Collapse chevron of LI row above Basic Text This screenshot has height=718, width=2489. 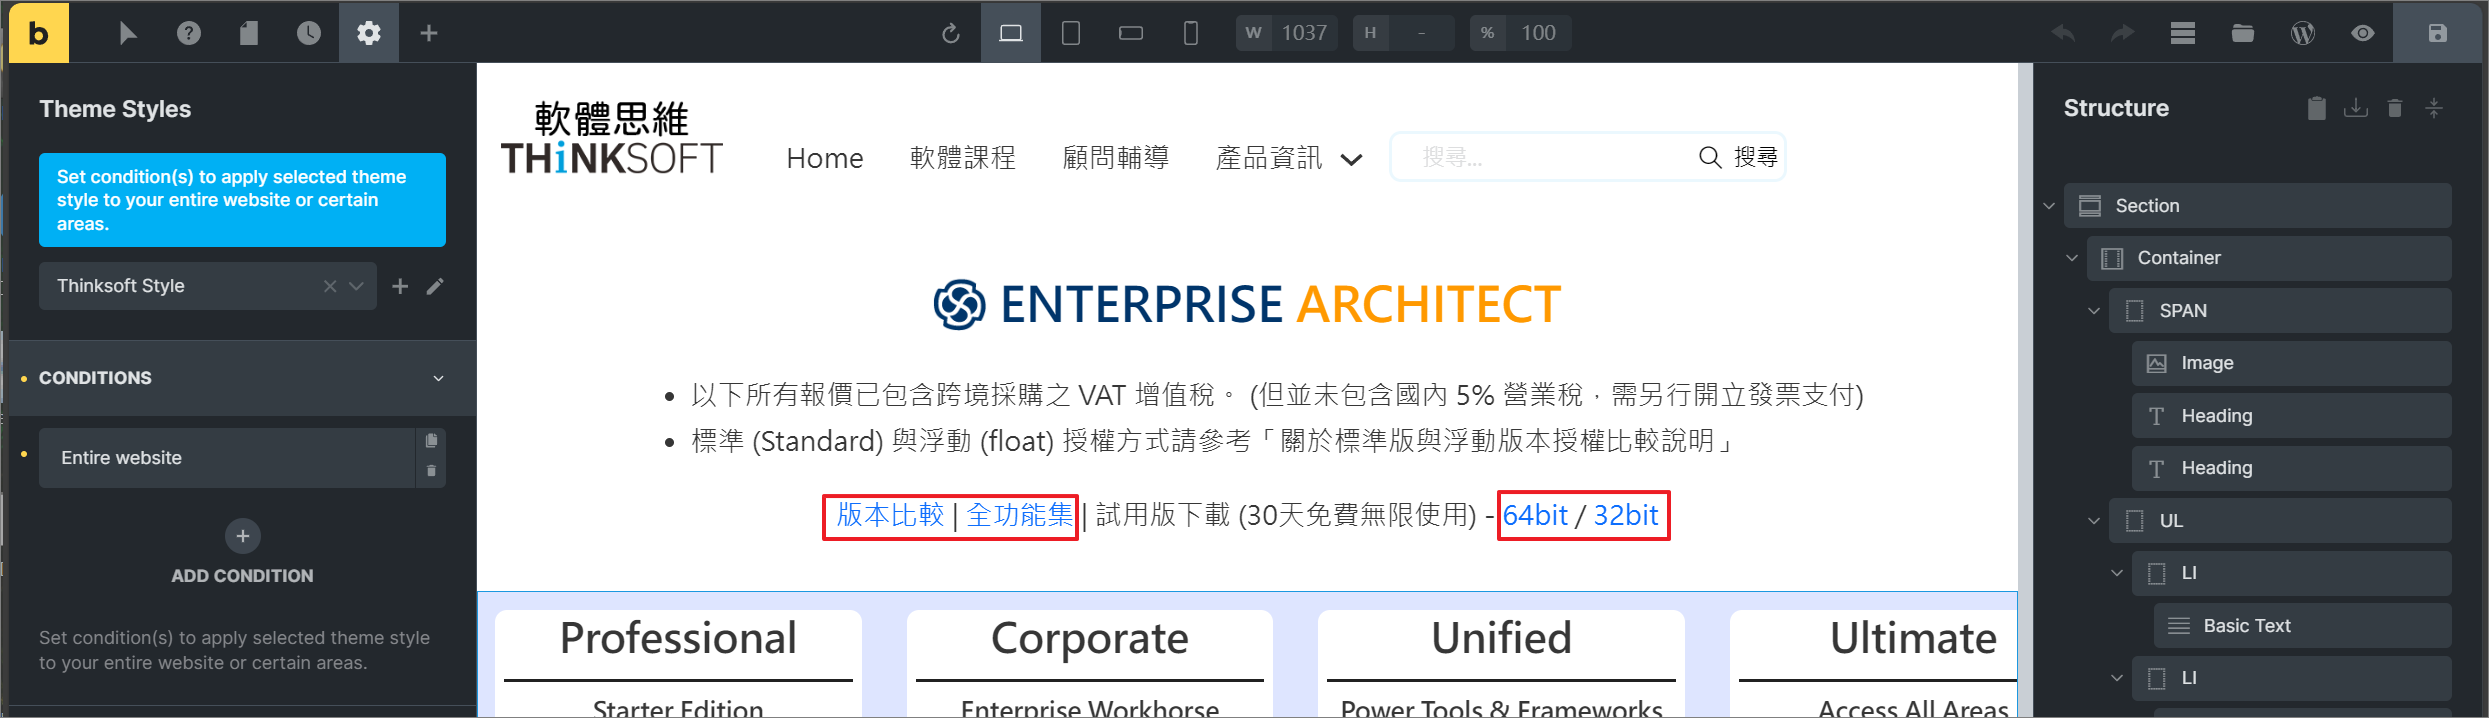coord(2117,573)
